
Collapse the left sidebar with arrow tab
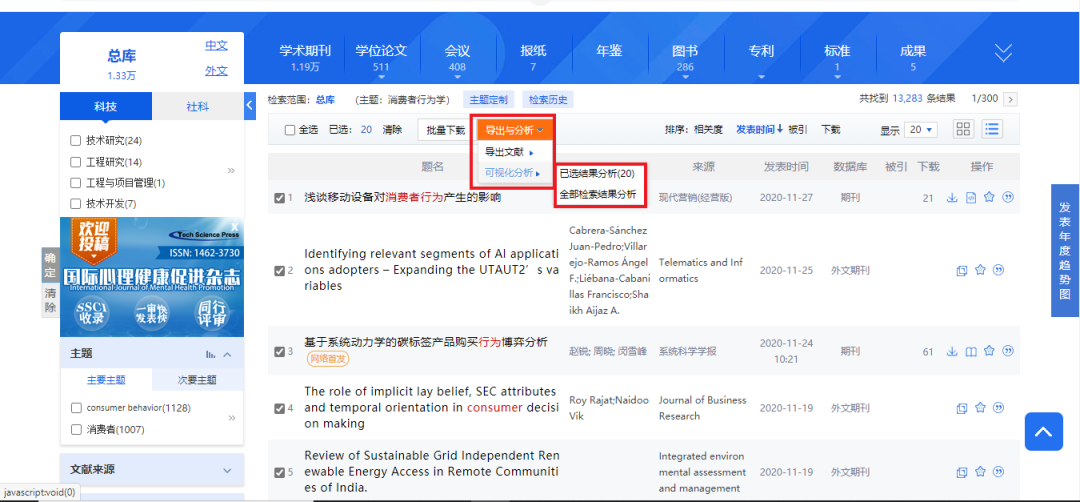coord(249,105)
